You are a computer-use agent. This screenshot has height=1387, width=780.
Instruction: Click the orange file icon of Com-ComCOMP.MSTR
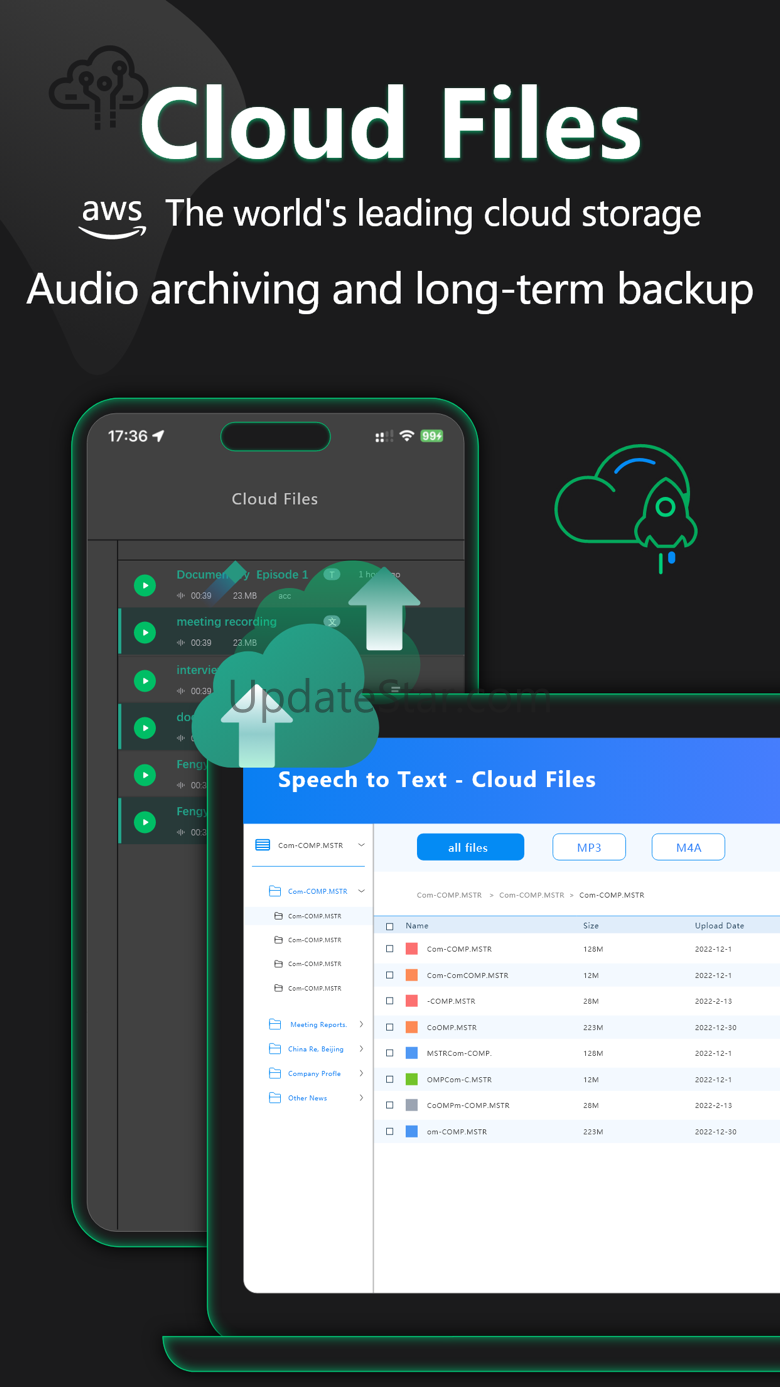pos(412,975)
